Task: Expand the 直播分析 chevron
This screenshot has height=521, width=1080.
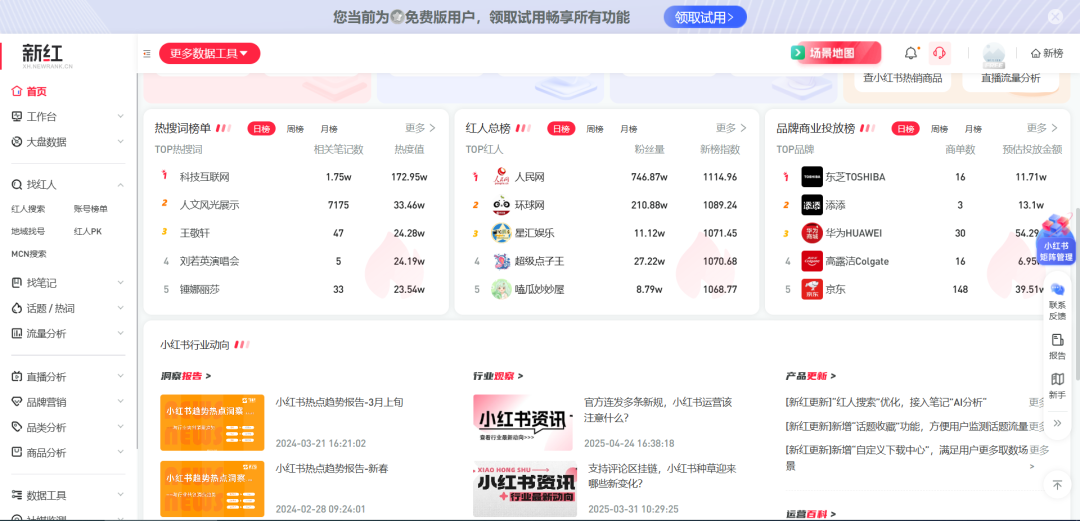Action: [x=121, y=377]
